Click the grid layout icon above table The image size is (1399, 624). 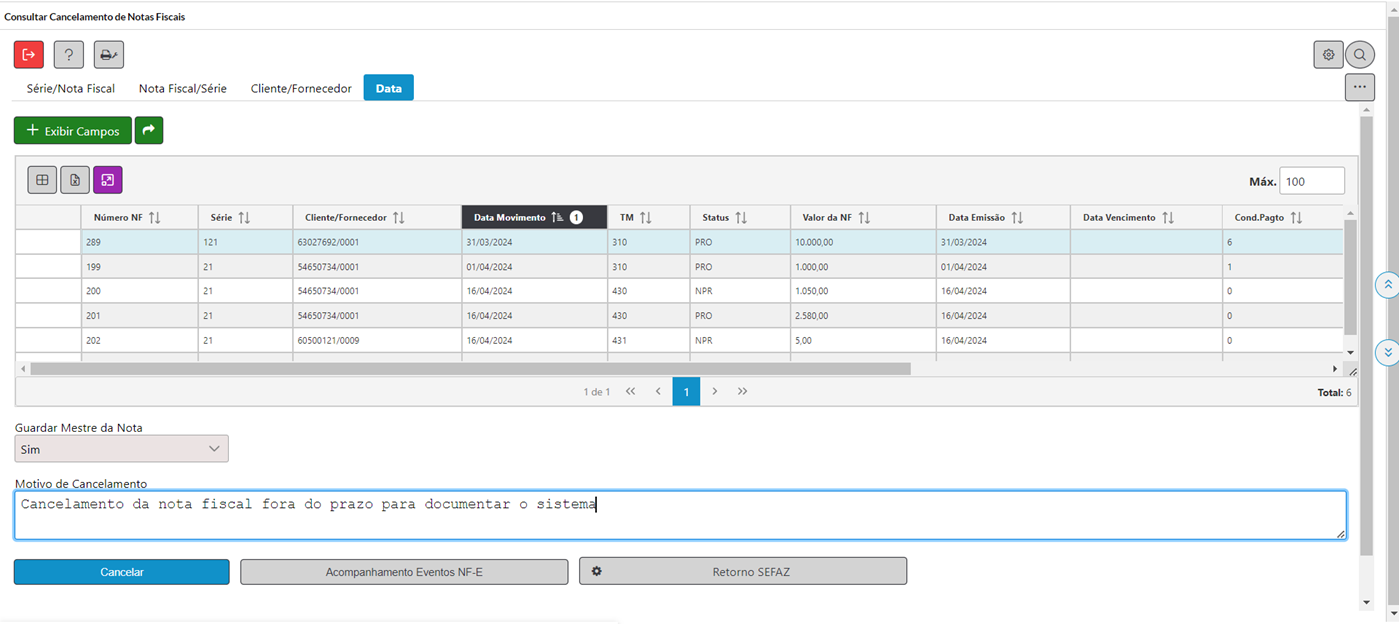click(42, 180)
